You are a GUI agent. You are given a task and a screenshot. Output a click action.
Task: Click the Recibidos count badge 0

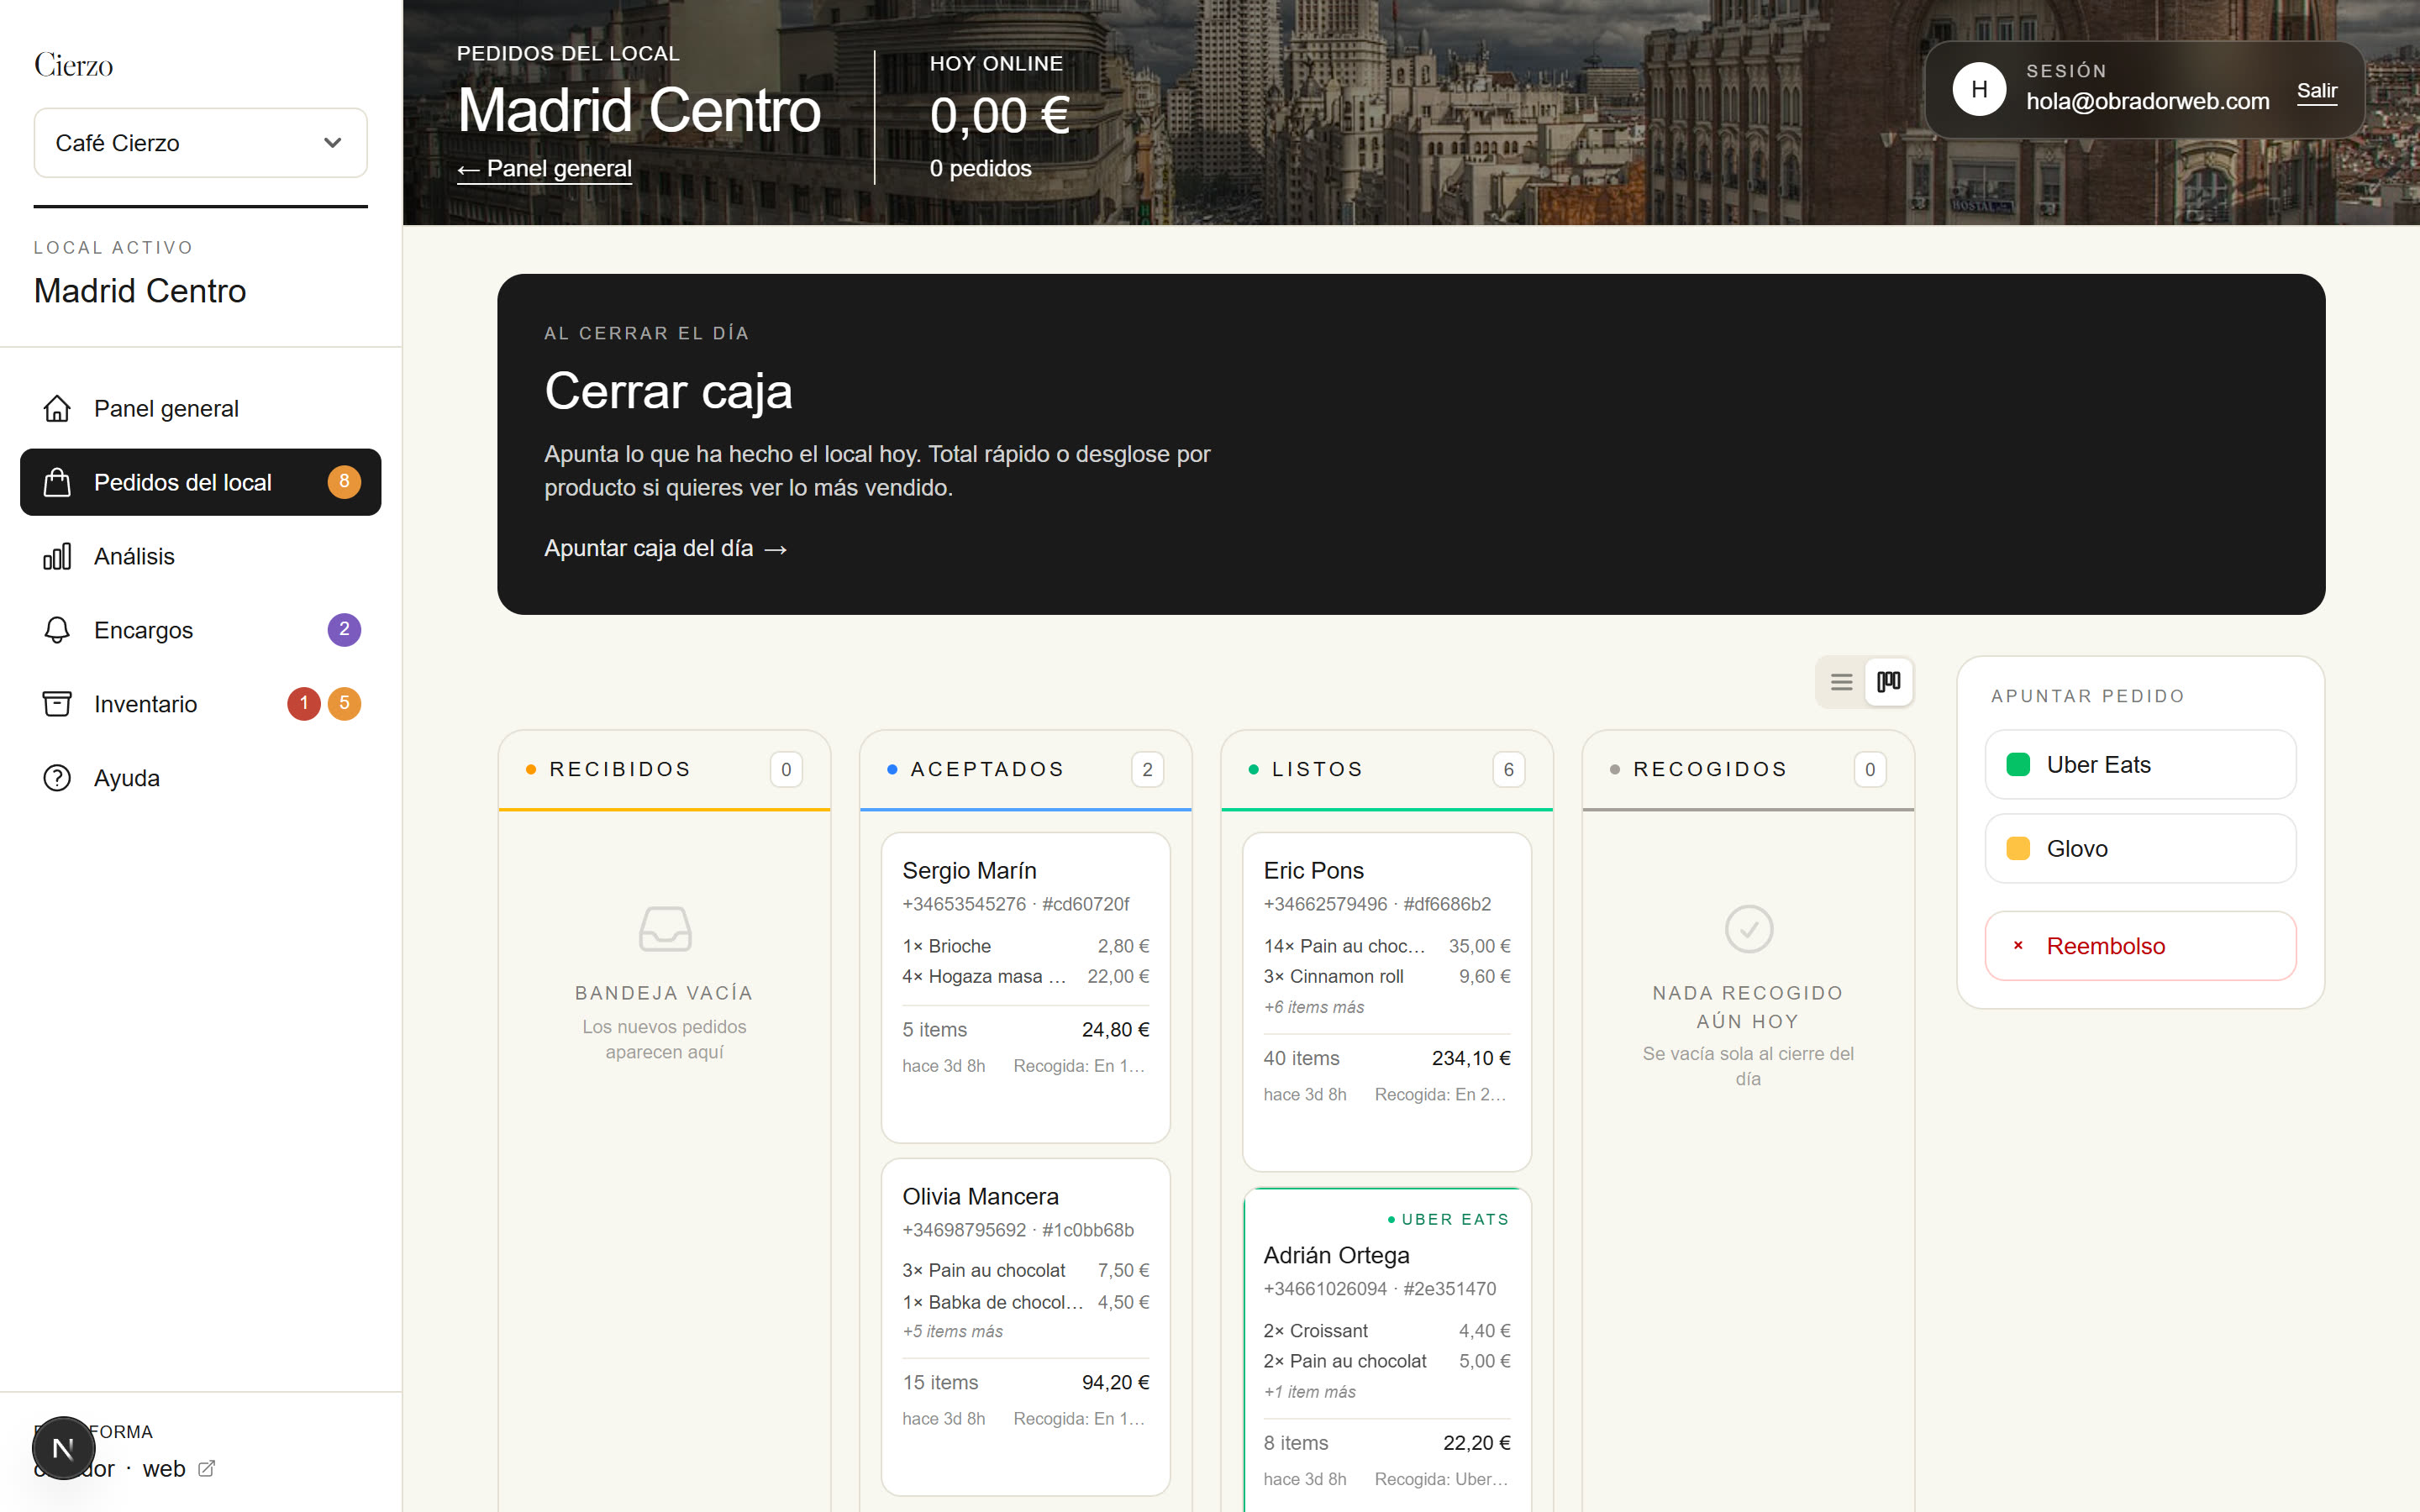(786, 769)
